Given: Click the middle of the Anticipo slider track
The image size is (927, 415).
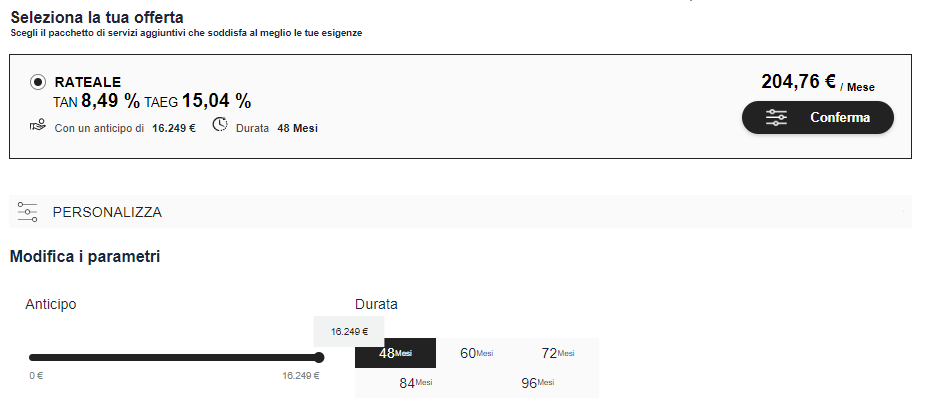Looking at the screenshot, I should coord(174,357).
